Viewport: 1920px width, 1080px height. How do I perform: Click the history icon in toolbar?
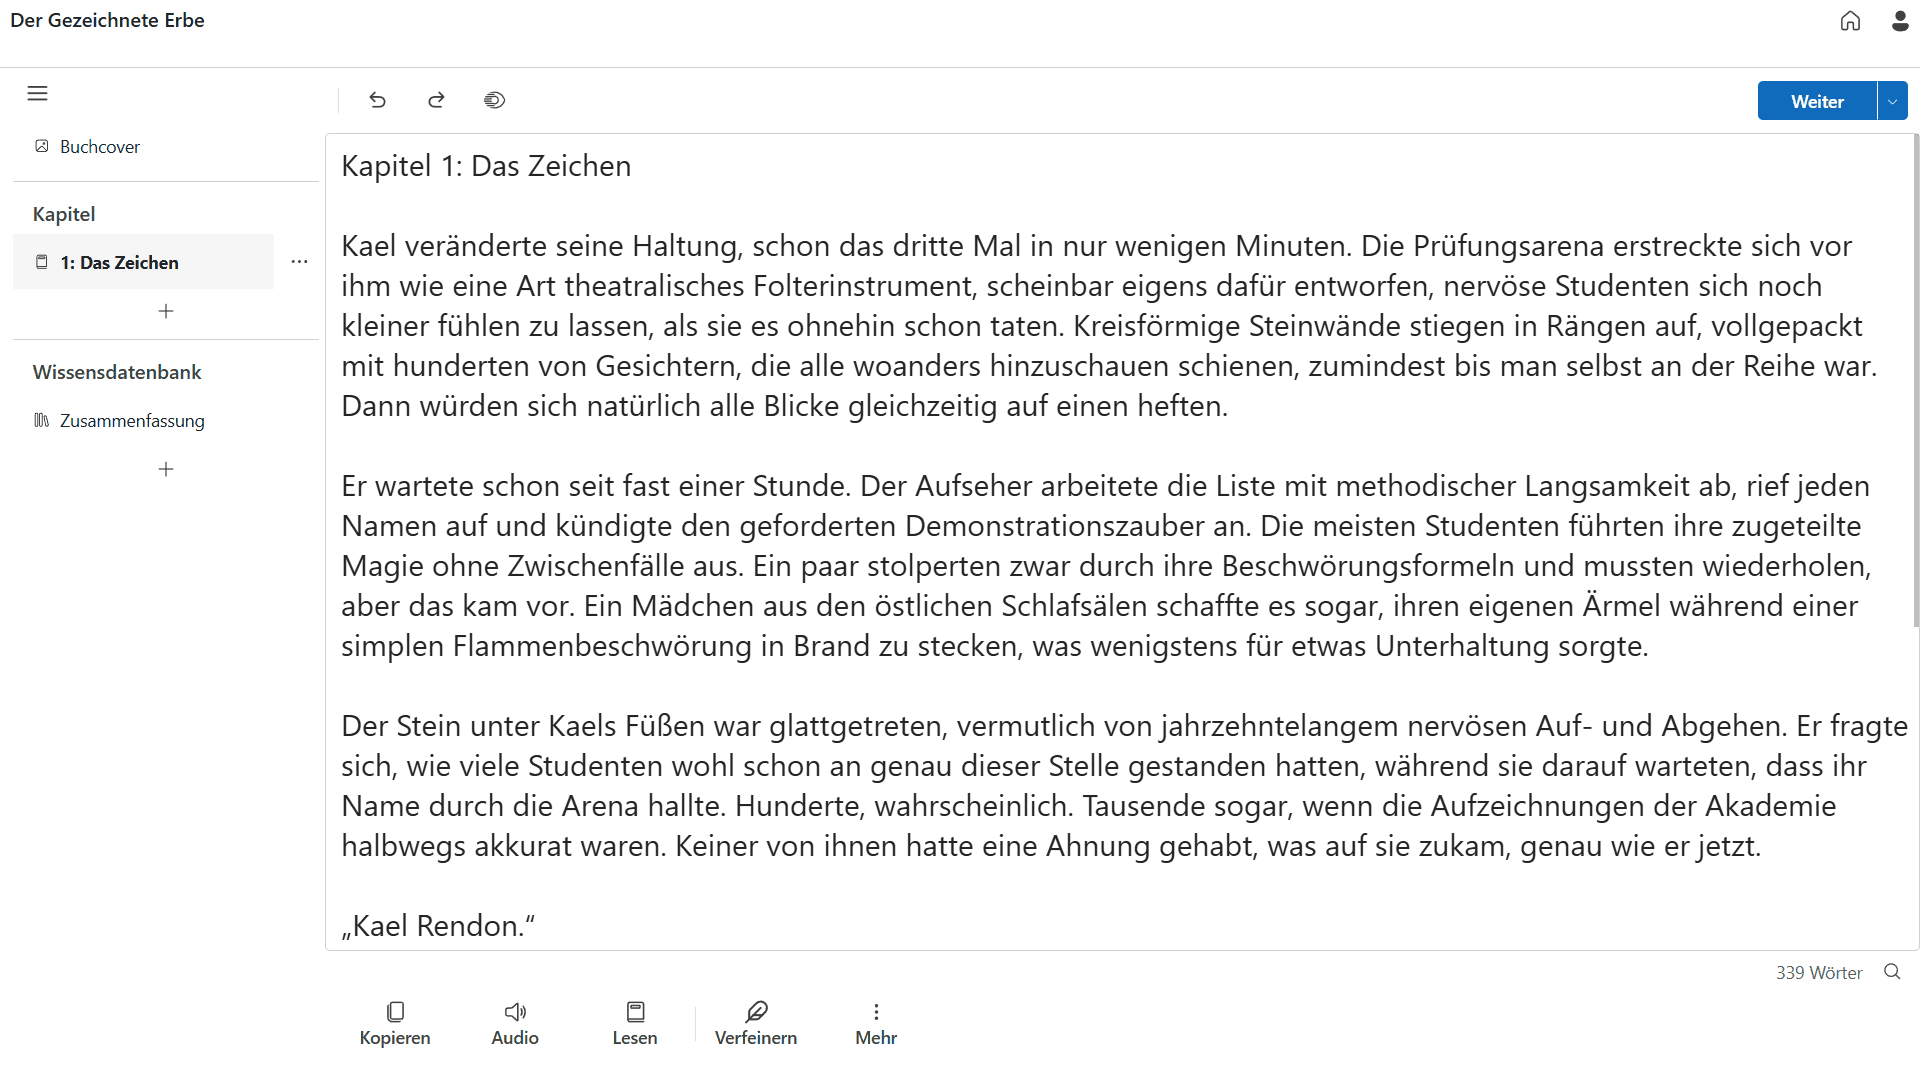tap(494, 100)
